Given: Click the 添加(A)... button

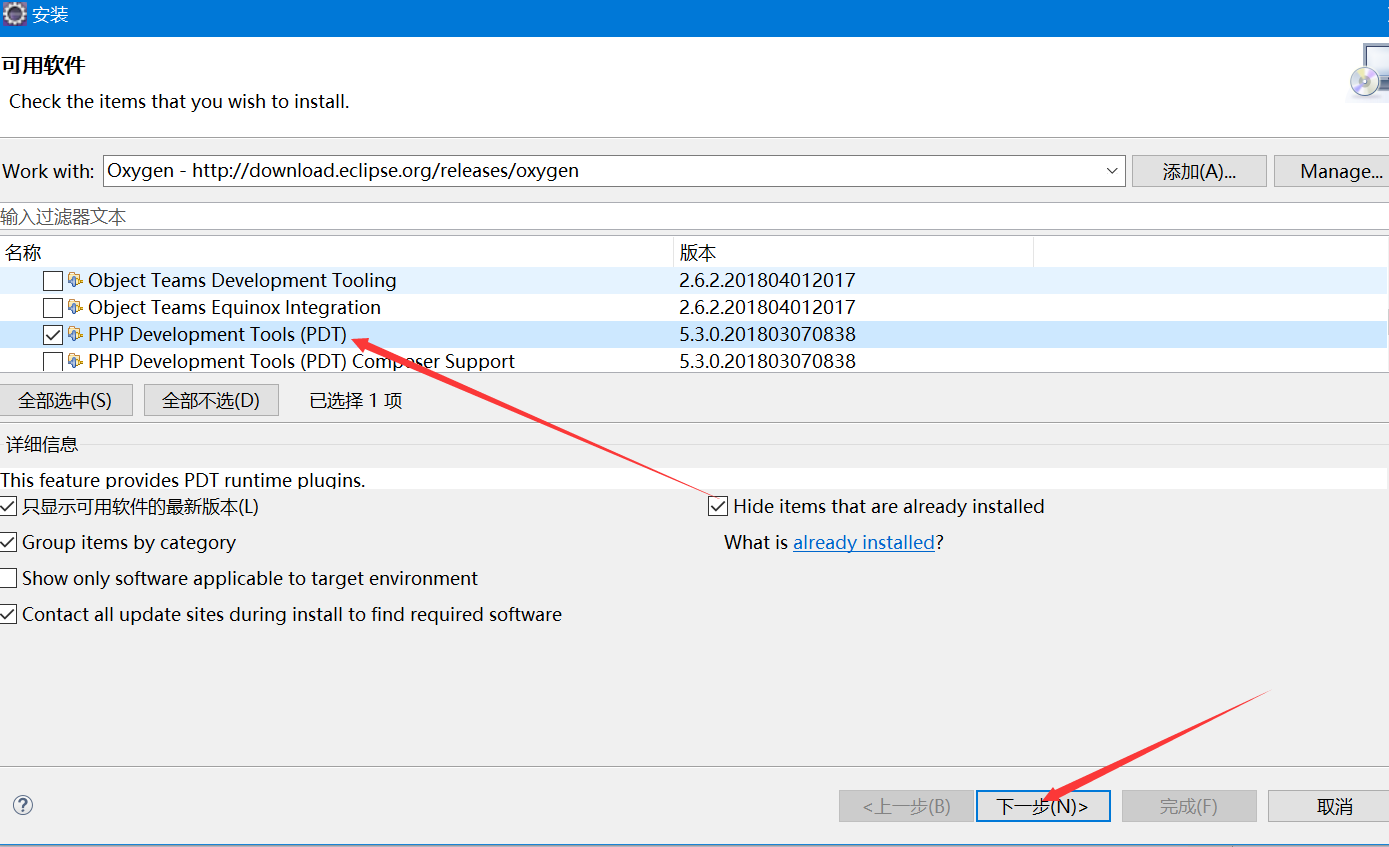Looking at the screenshot, I should [x=1199, y=171].
